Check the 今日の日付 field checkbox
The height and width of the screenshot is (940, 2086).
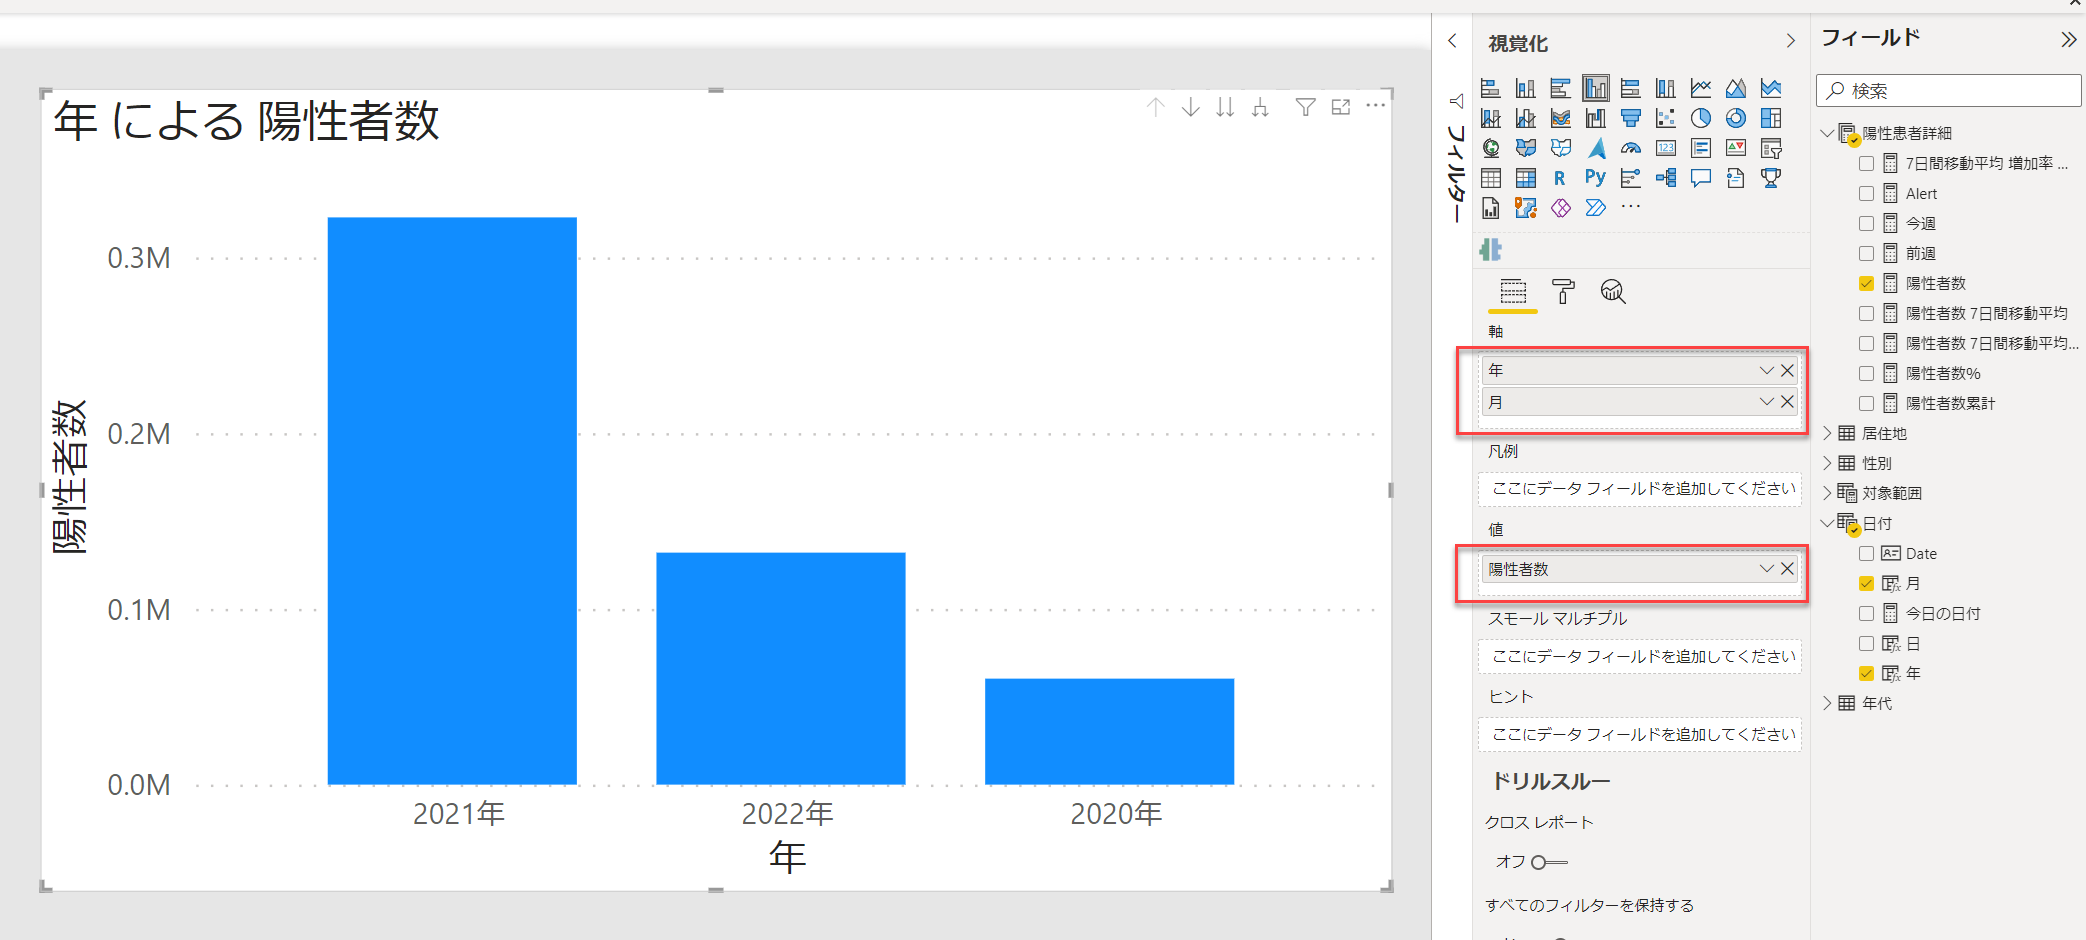(1866, 613)
